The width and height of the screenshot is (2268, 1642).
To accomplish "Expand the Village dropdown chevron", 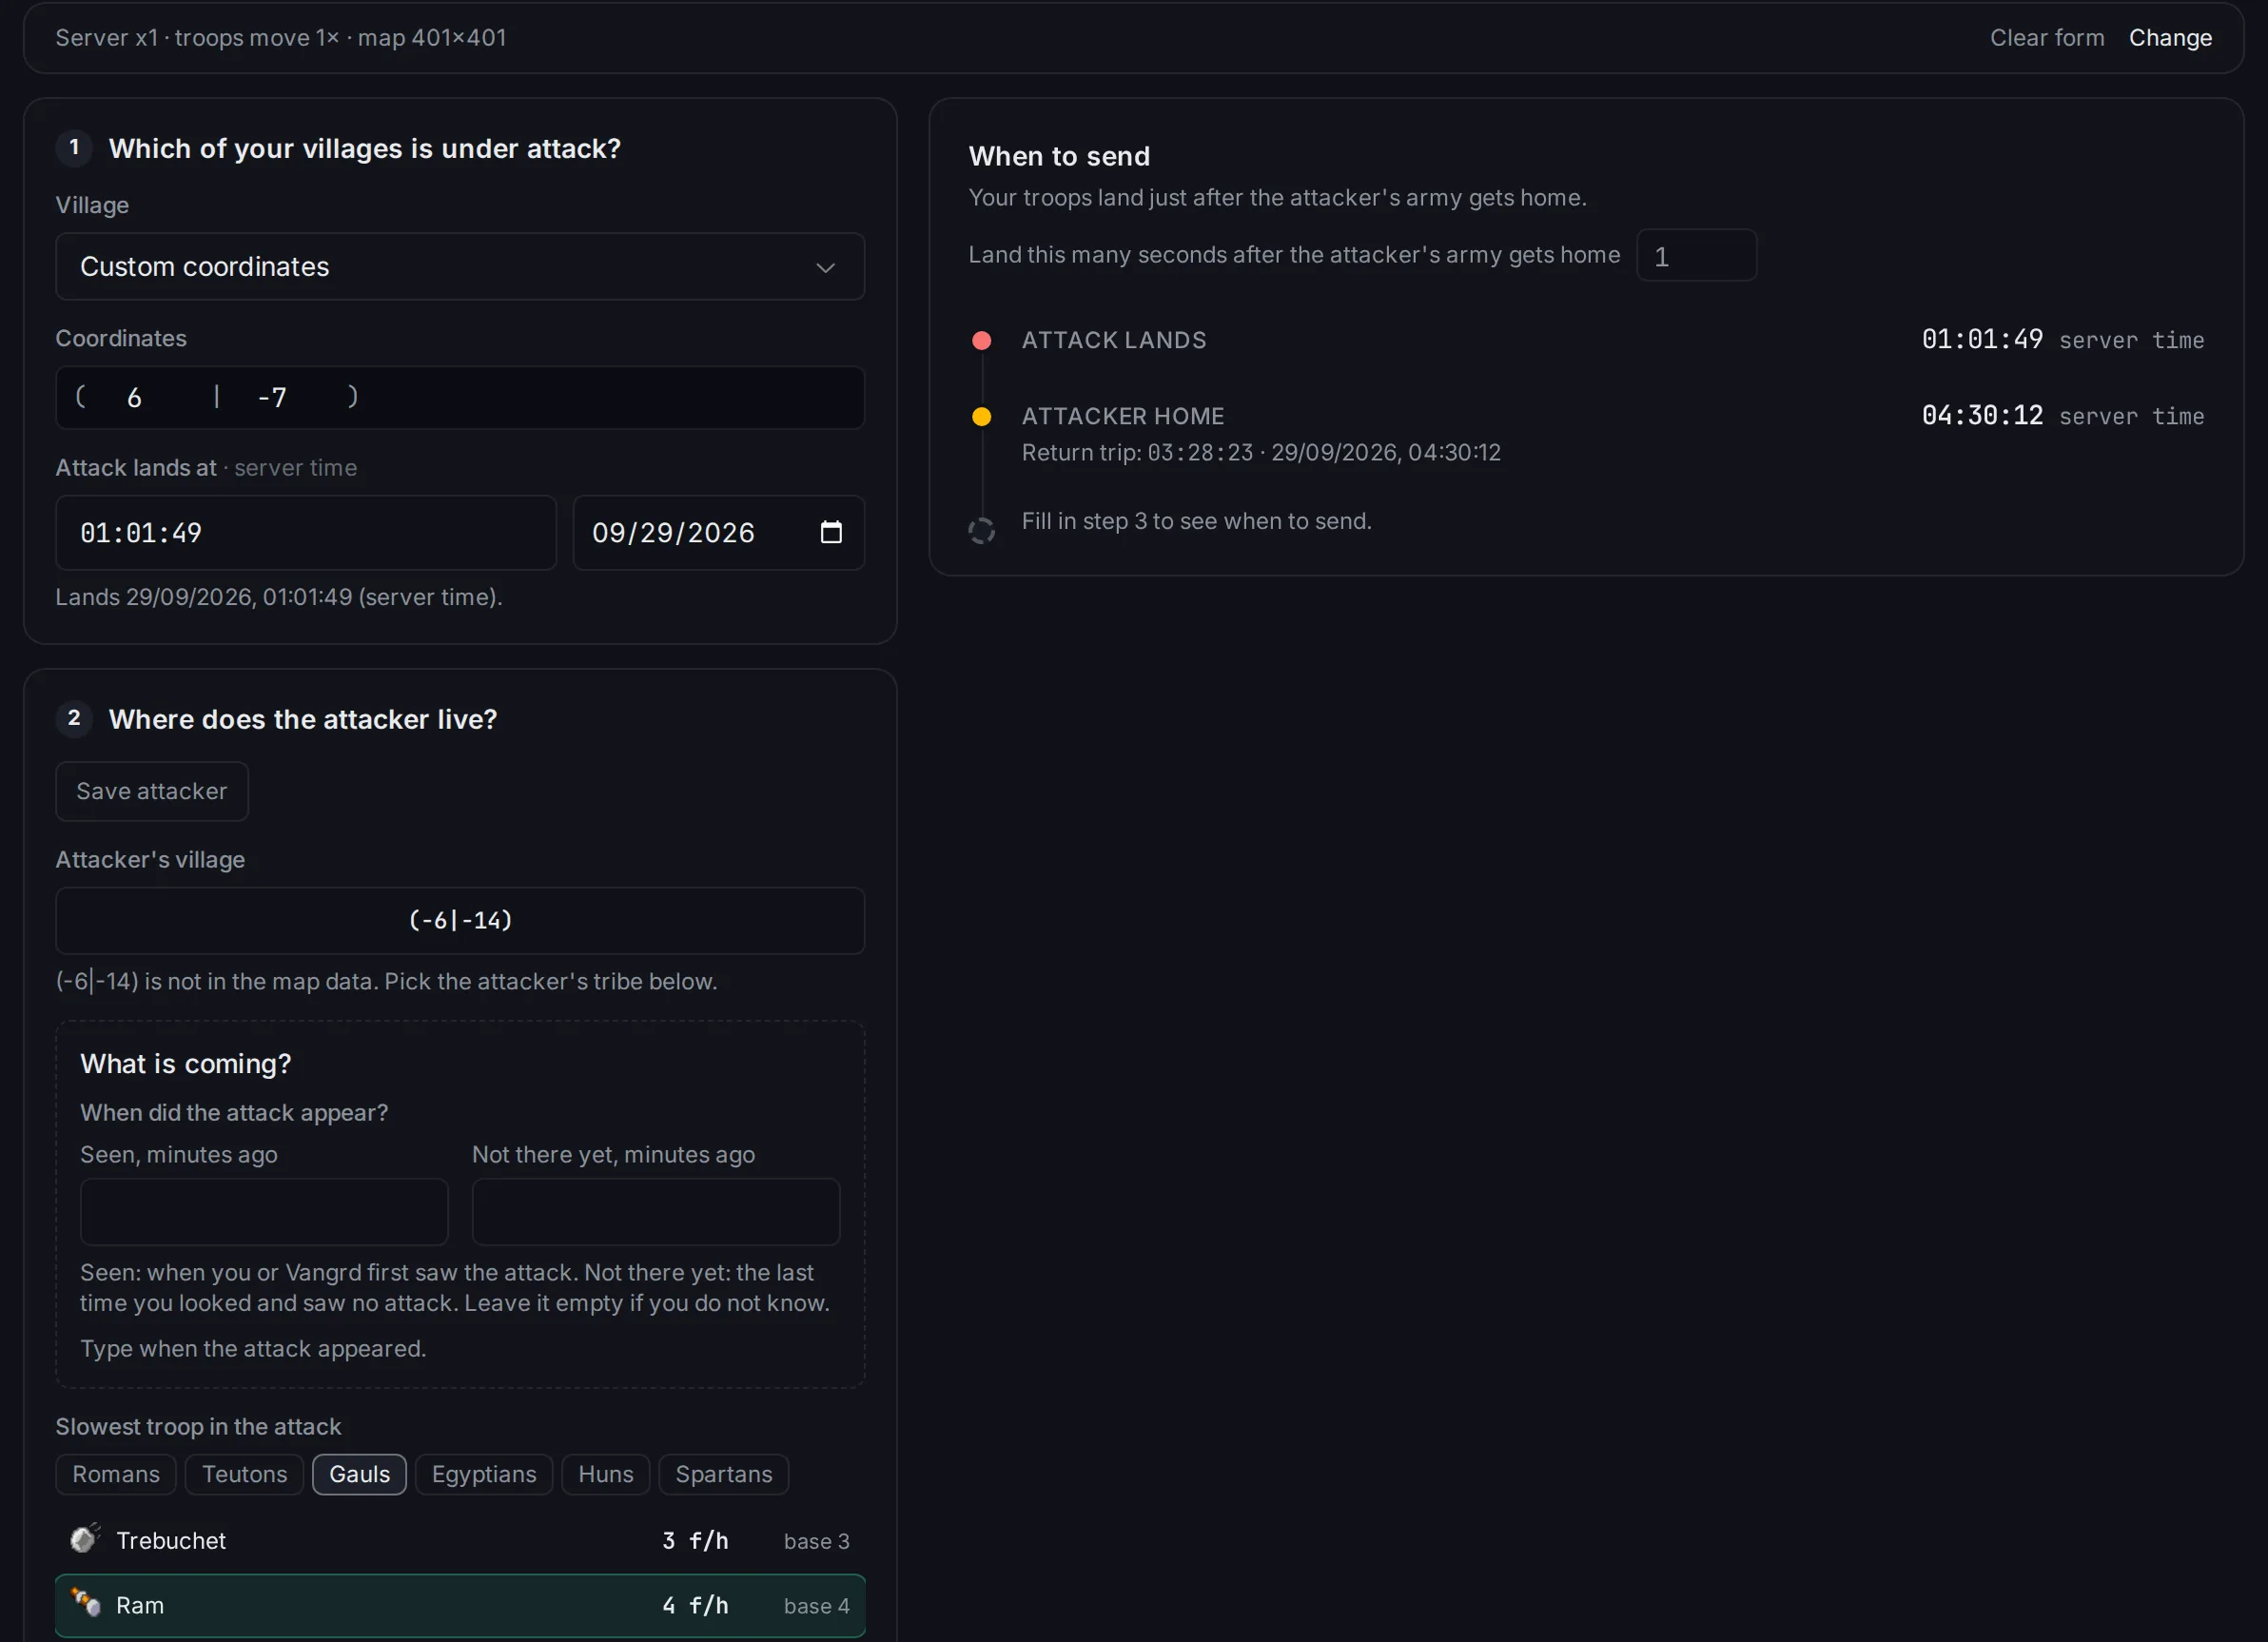I will (825, 267).
